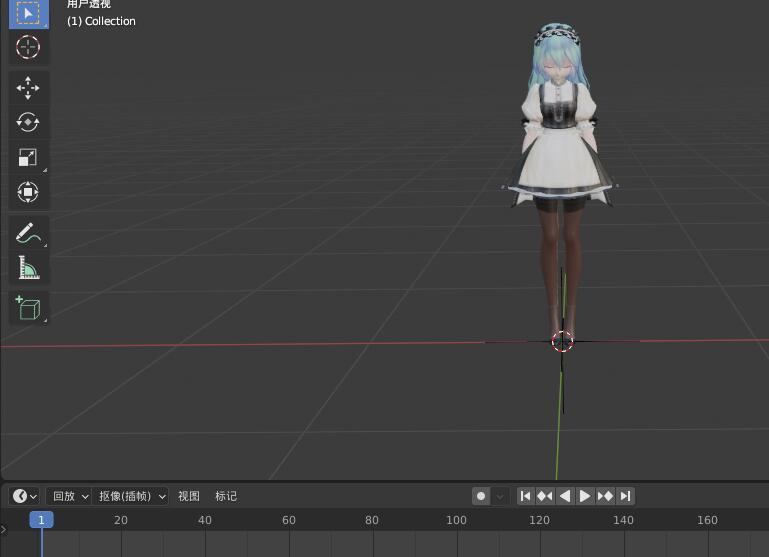Select the Select Box tool

(x=28, y=14)
